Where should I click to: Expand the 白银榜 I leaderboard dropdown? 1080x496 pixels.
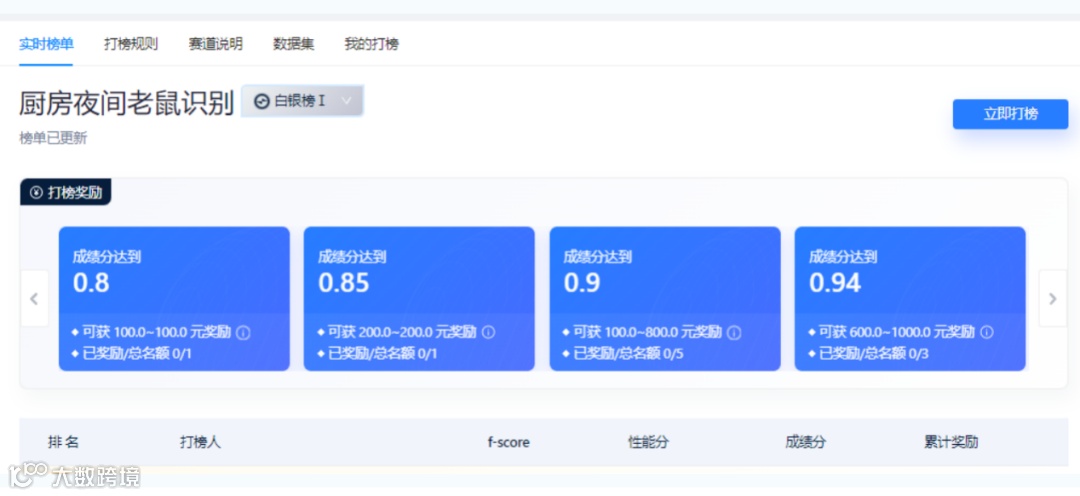coord(302,101)
